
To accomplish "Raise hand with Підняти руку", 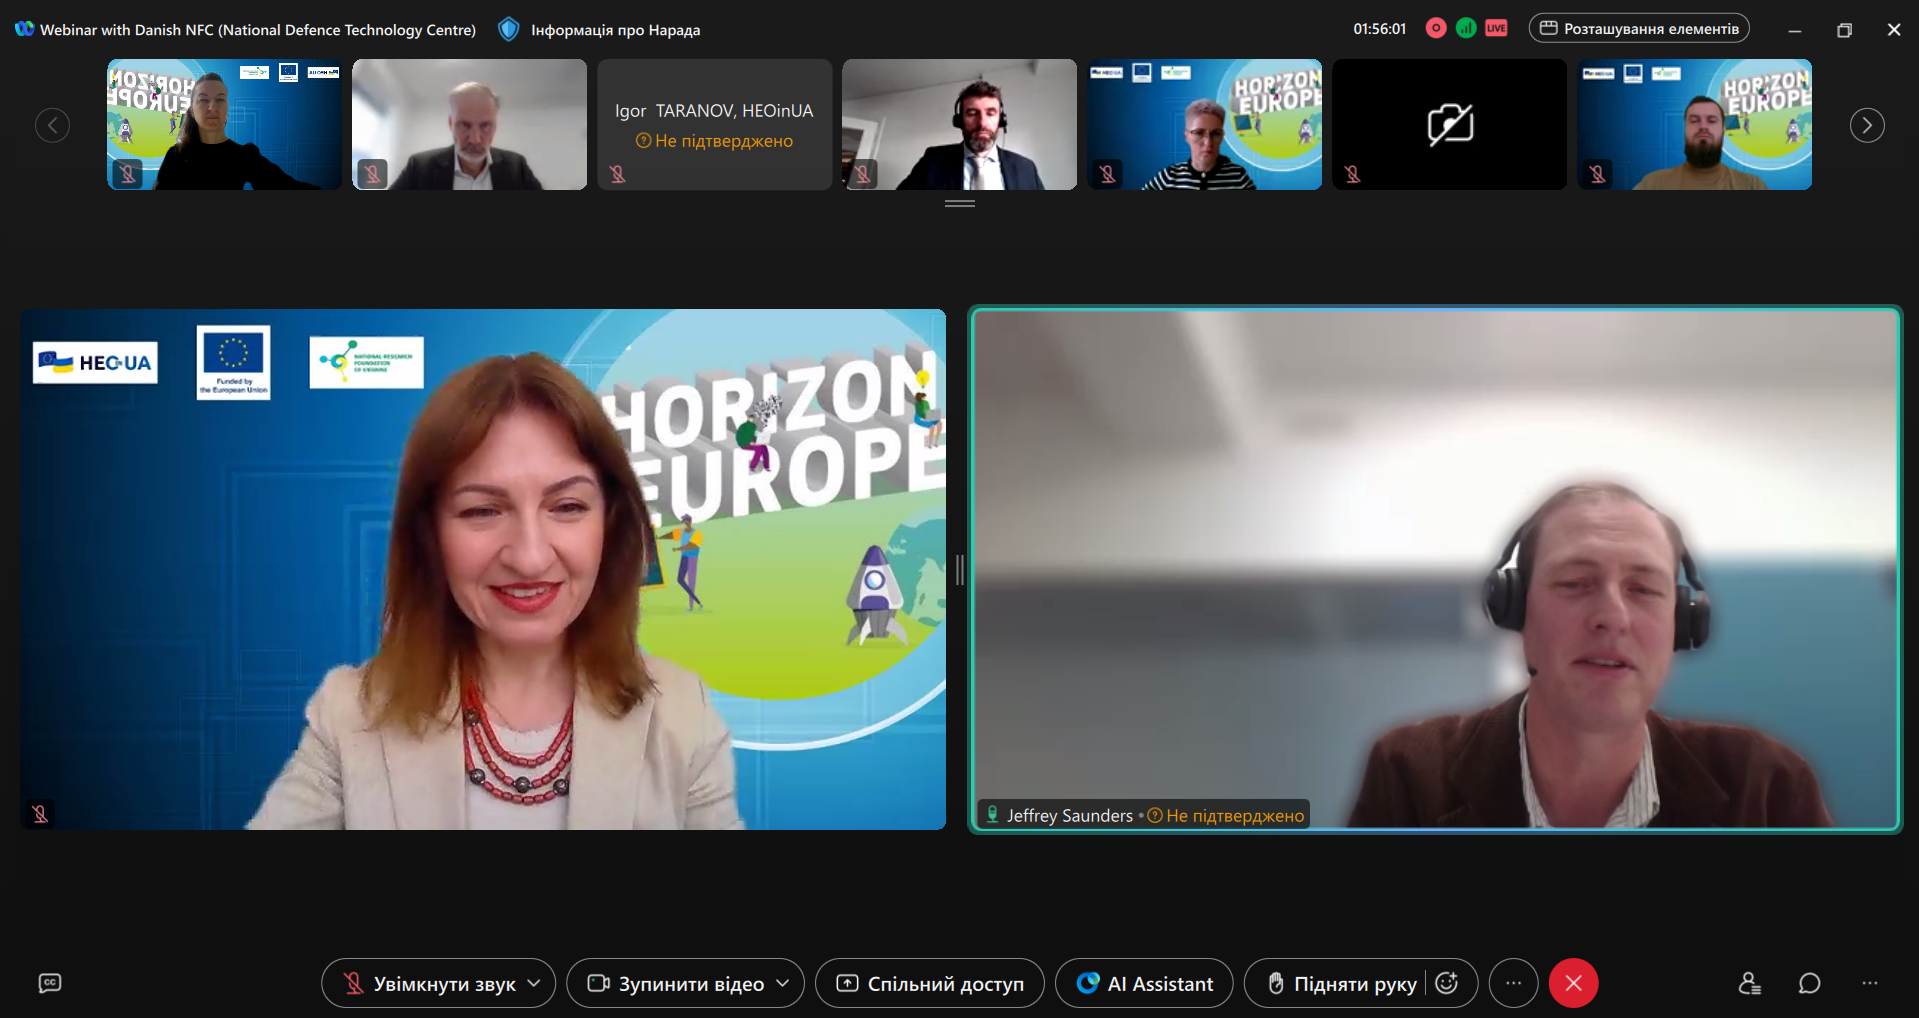I will click(x=1342, y=984).
